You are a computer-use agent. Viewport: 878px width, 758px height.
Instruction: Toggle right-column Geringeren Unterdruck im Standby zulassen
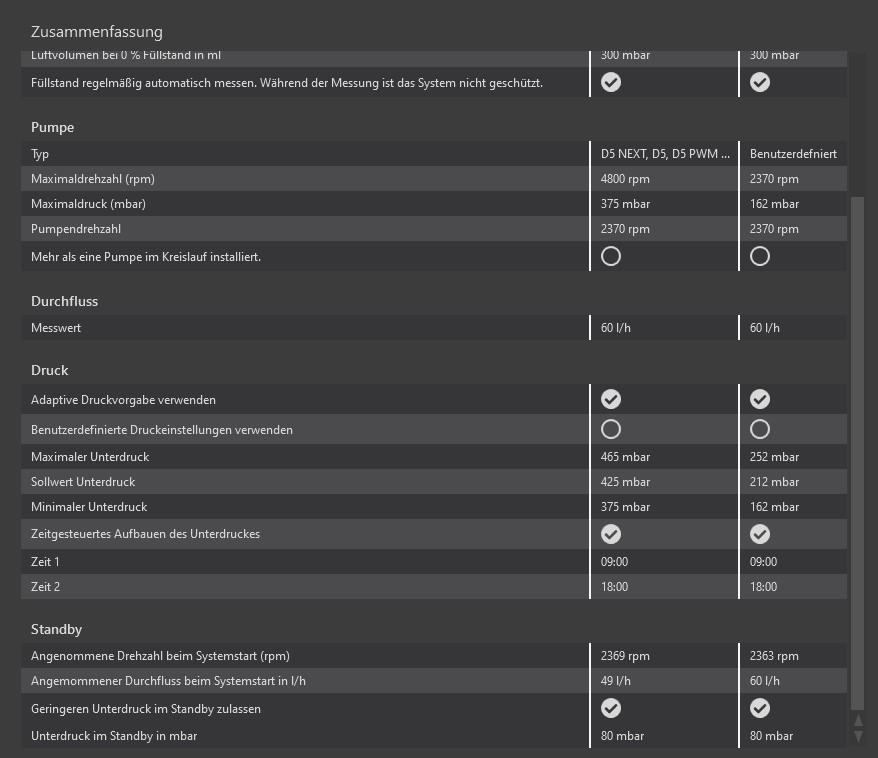pos(760,708)
